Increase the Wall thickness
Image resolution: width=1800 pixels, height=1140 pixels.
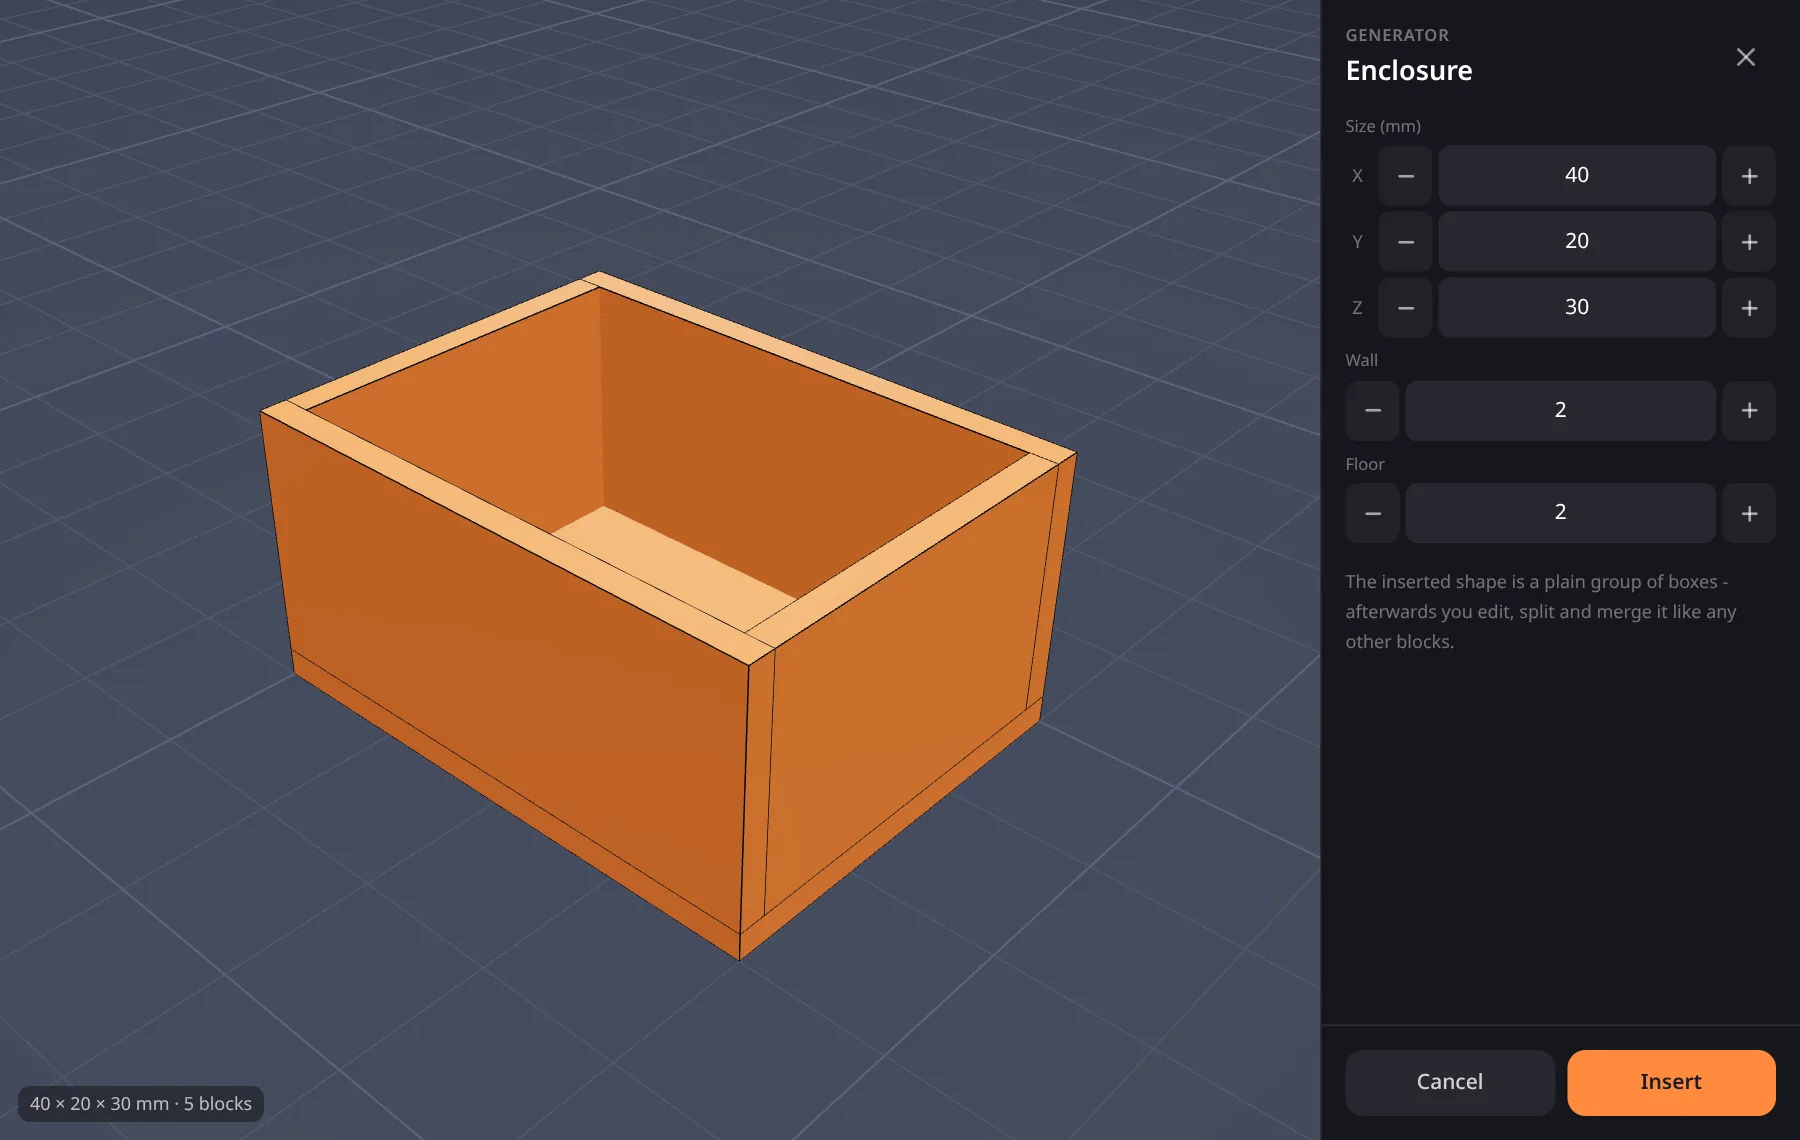pyautogui.click(x=1749, y=411)
